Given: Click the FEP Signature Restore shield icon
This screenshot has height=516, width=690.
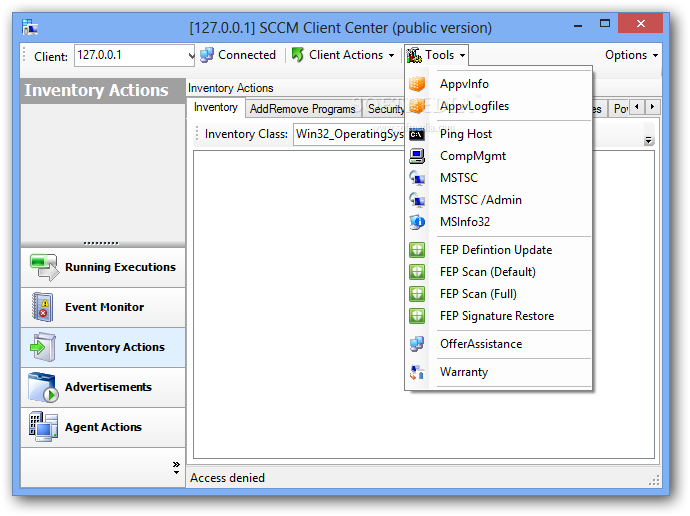Looking at the screenshot, I should click(x=417, y=316).
